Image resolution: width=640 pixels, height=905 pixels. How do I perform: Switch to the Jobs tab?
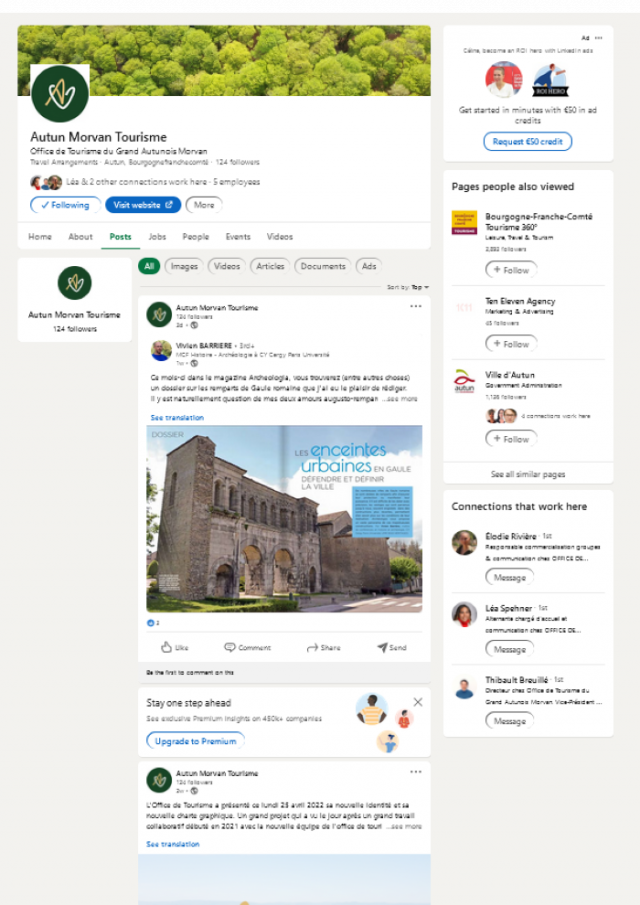click(x=157, y=237)
